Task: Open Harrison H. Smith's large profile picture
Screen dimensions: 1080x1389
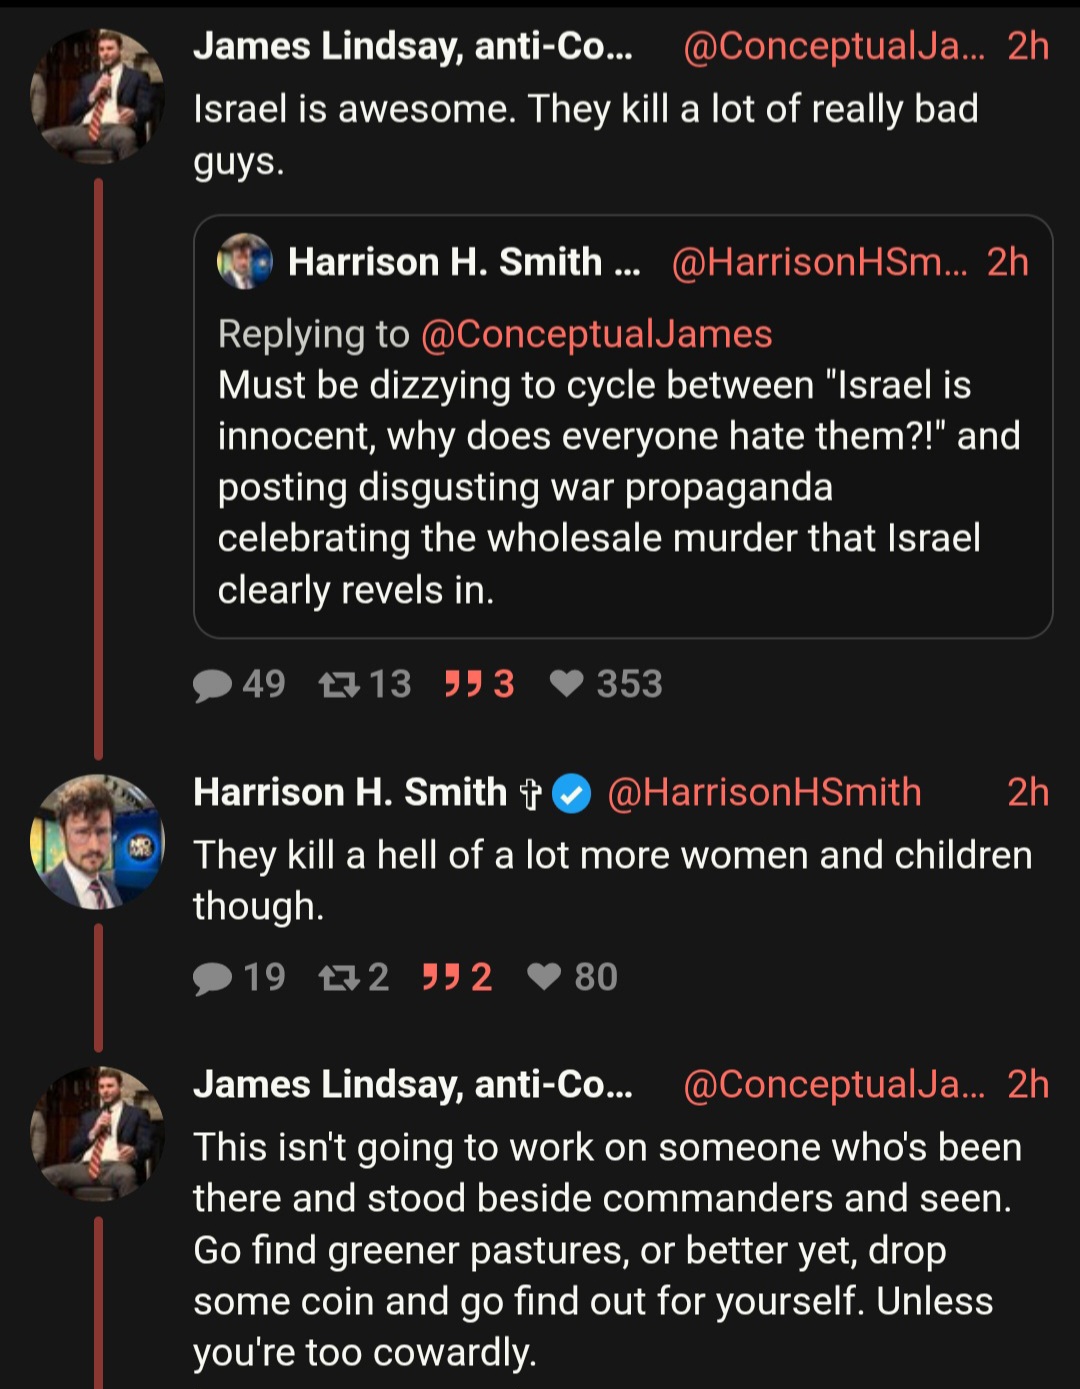Action: (97, 841)
